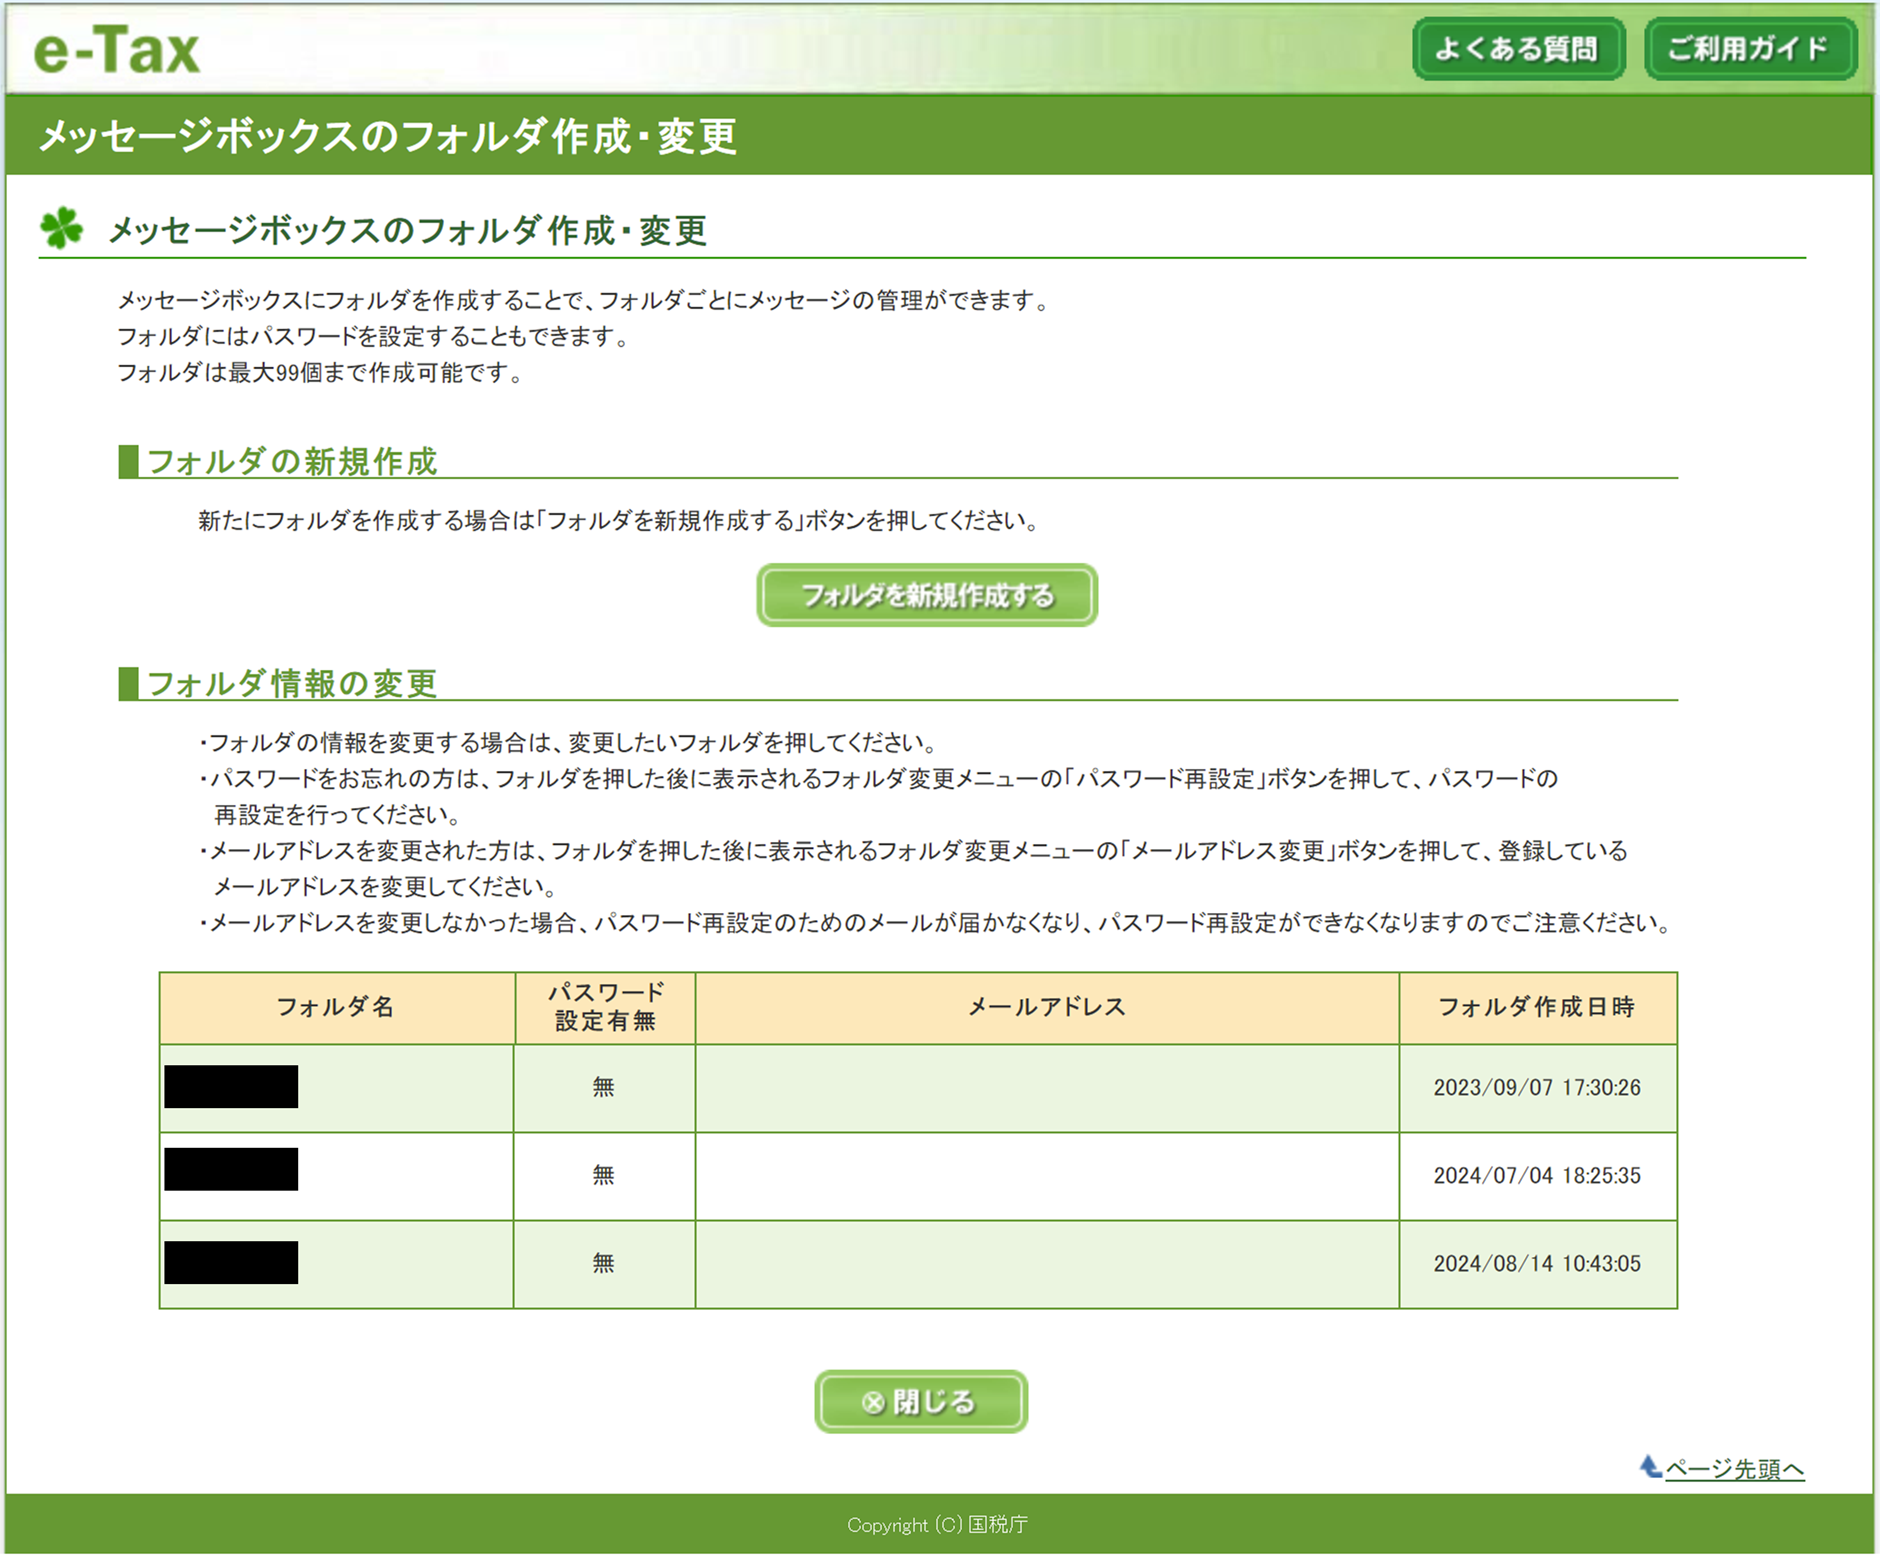Screen dimensions: 1880x1557
Task: Click the フォルダは最大99個まで作成可能です text
Action: point(320,373)
